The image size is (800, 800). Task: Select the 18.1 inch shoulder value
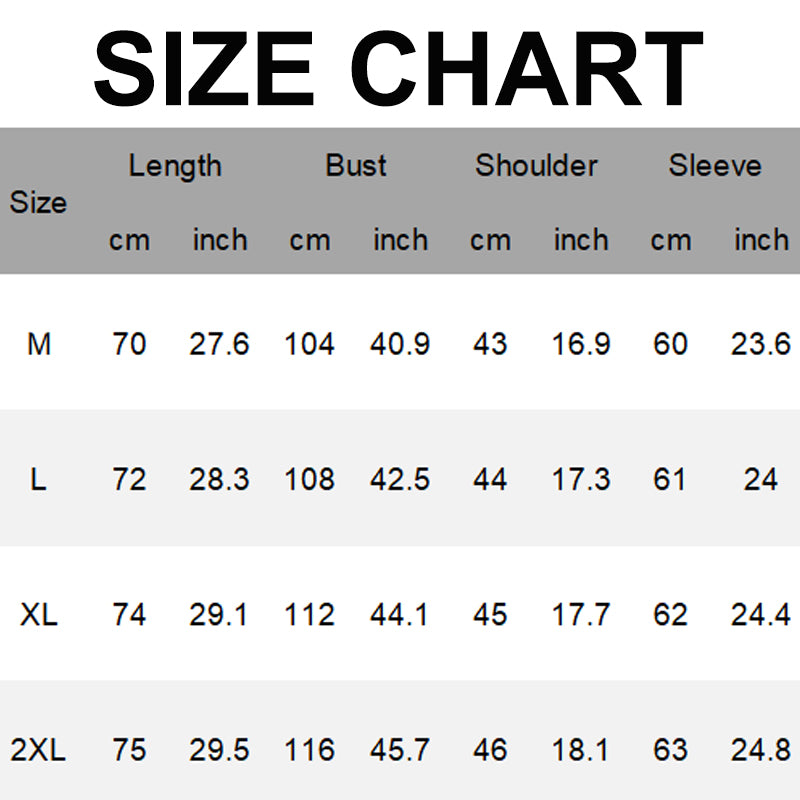click(x=581, y=750)
